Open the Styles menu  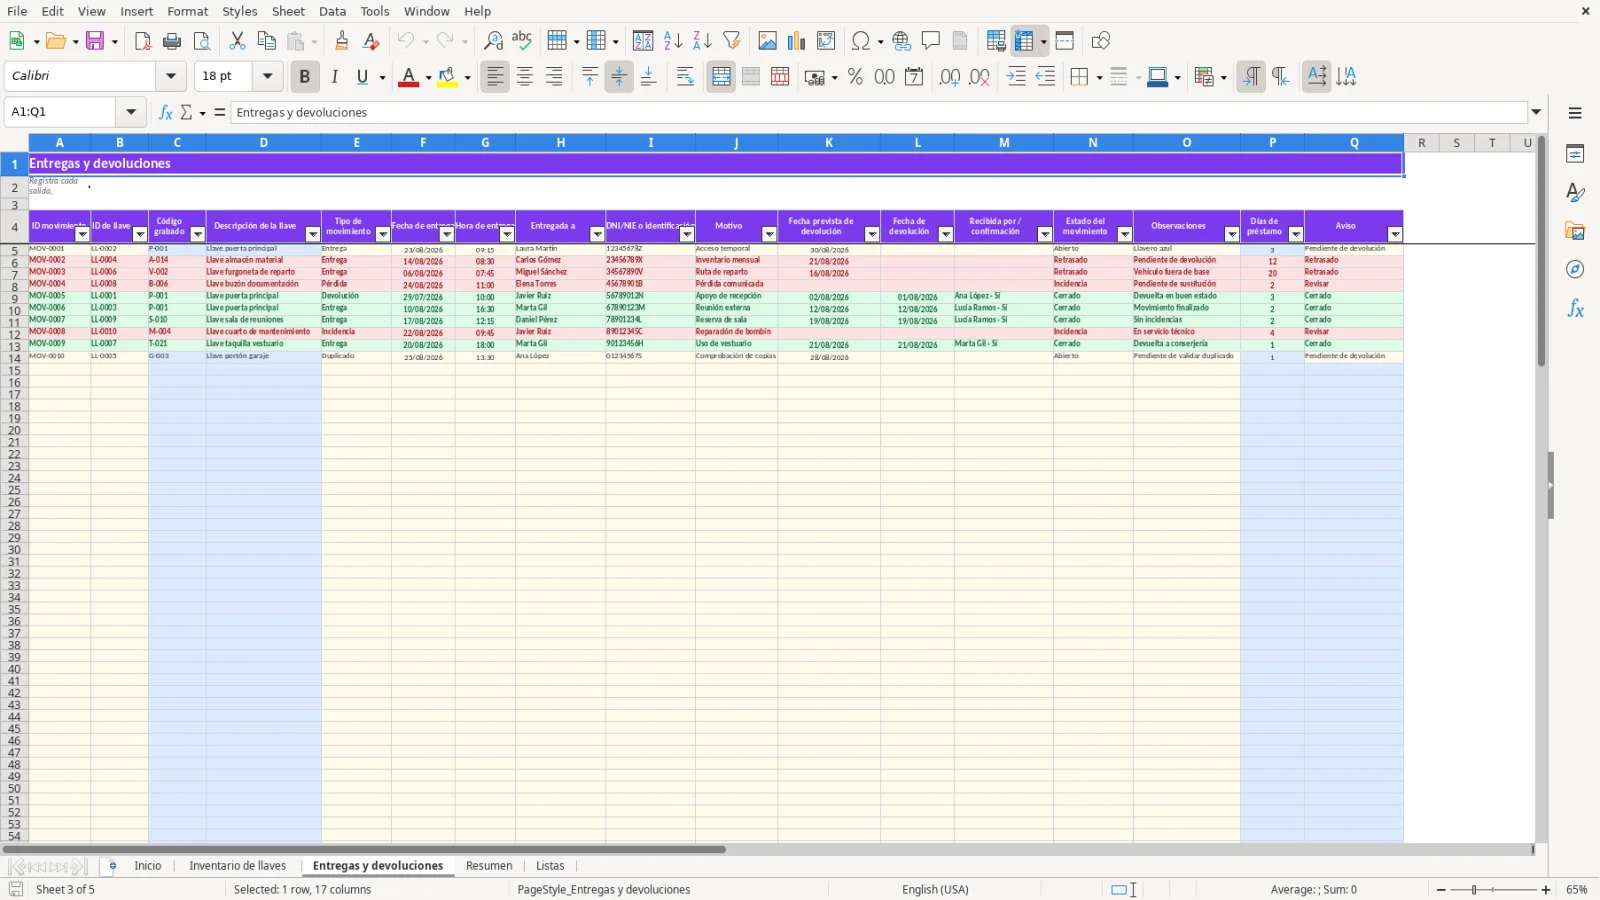(239, 11)
